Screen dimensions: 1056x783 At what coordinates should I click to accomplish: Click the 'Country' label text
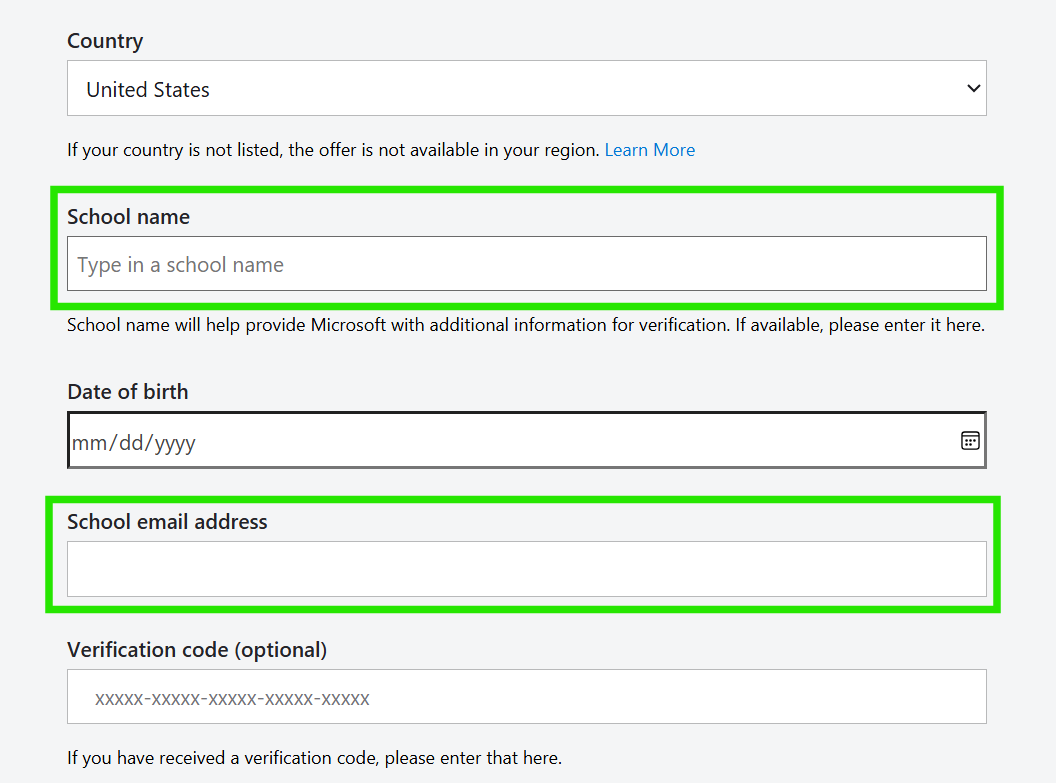105,41
